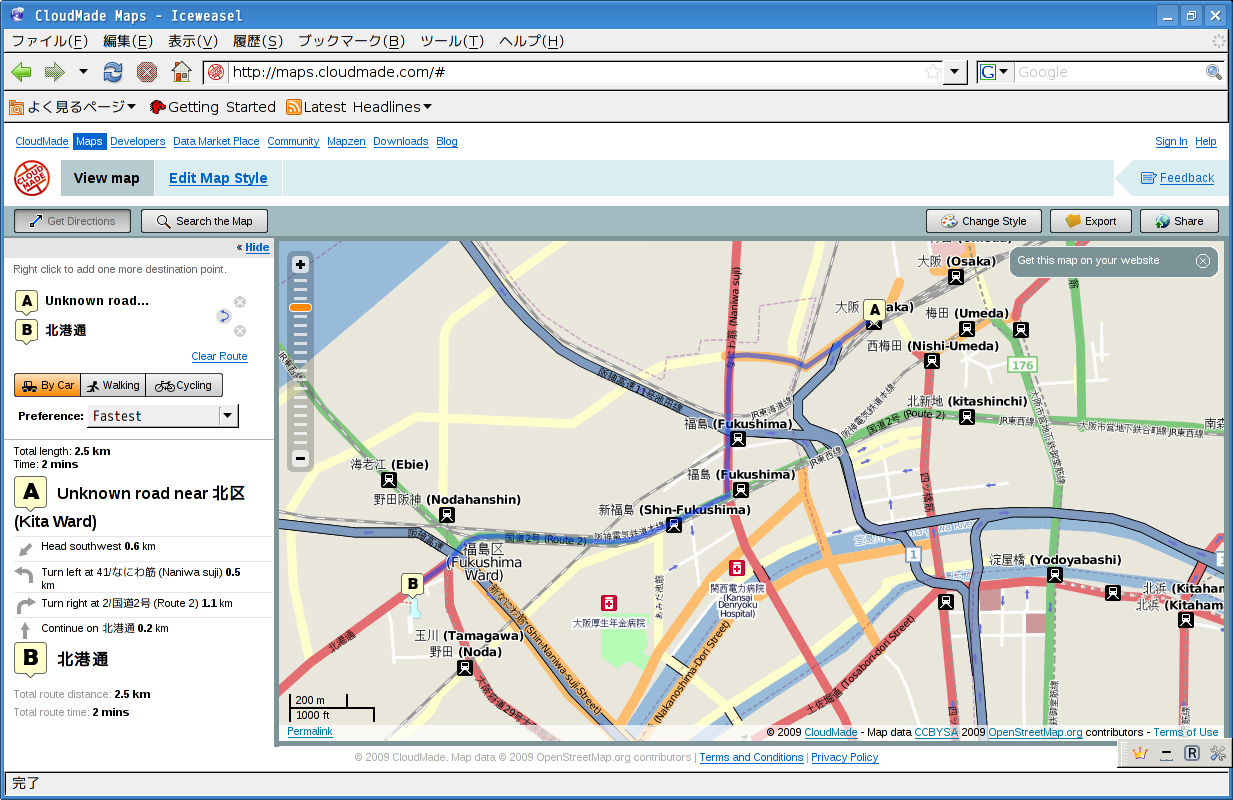The image size is (1233, 800).
Task: Open the ツール(T) menu
Action: click(452, 41)
